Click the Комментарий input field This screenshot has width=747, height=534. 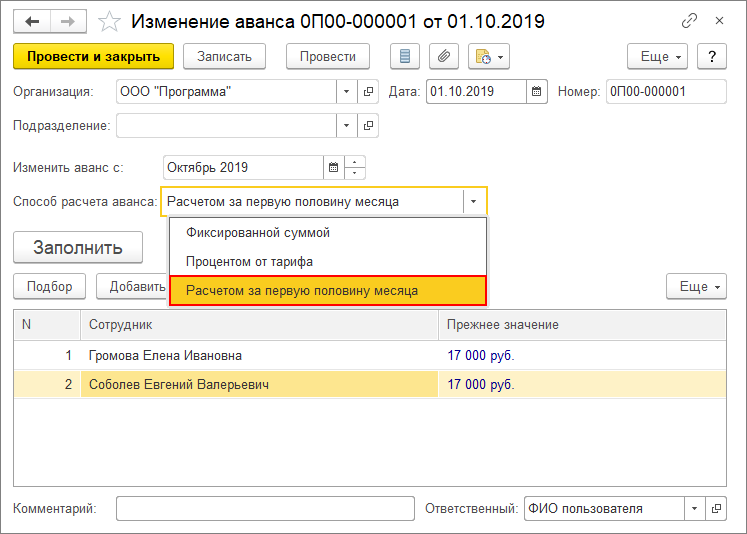(x=265, y=509)
